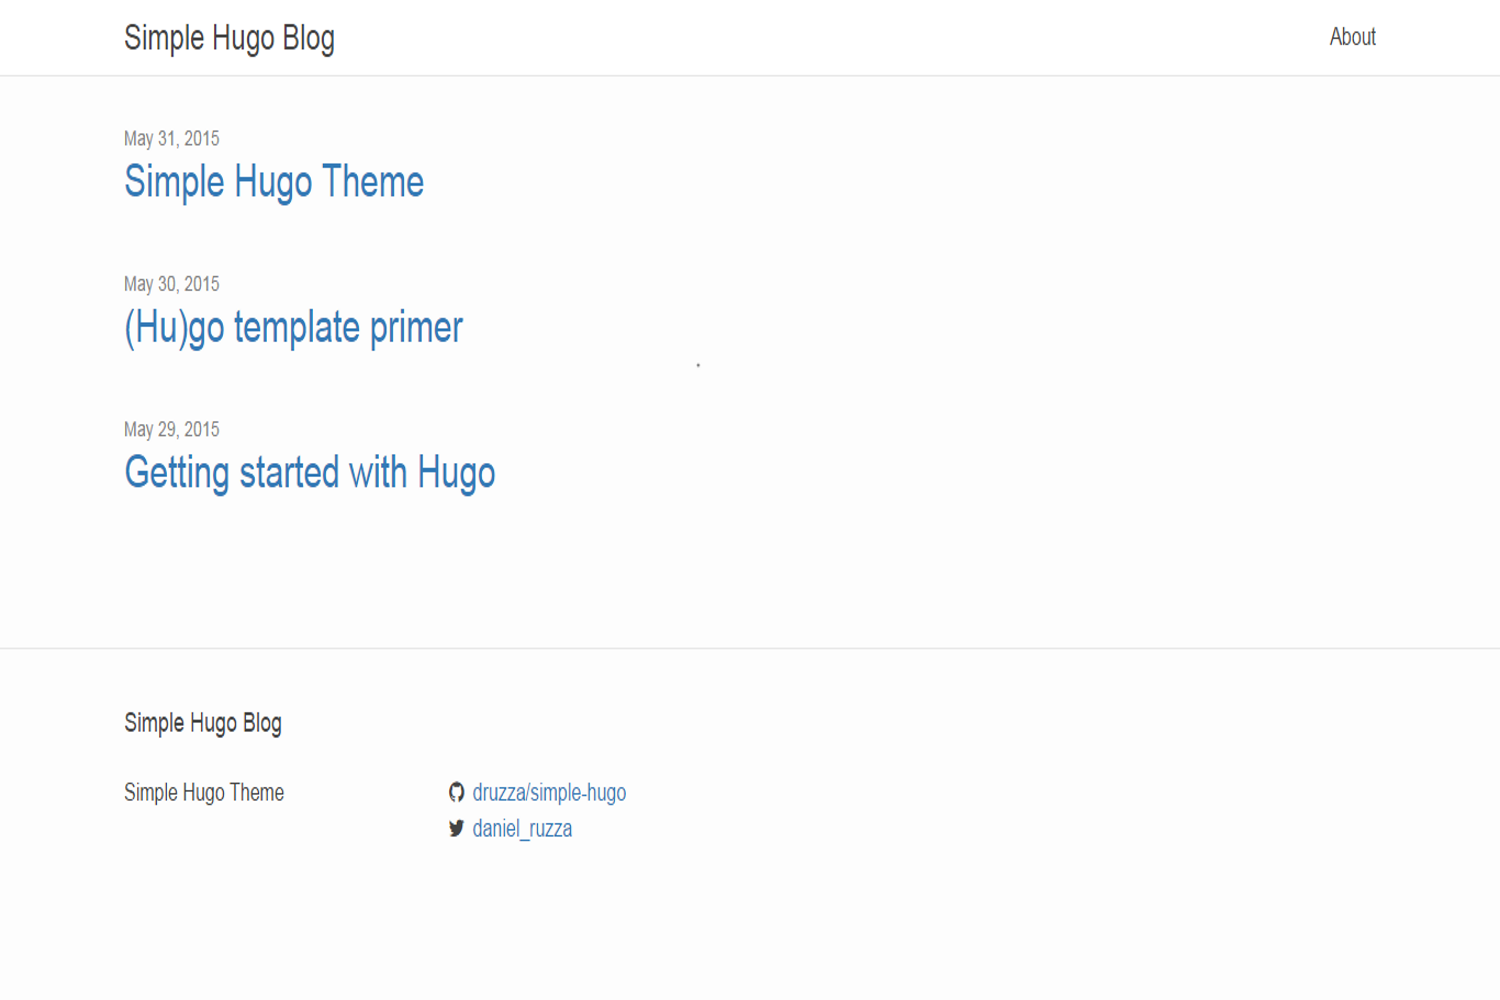Viewport: 1500px width, 1000px height.
Task: Open the (Hu)go template primer post
Action: [293, 328]
